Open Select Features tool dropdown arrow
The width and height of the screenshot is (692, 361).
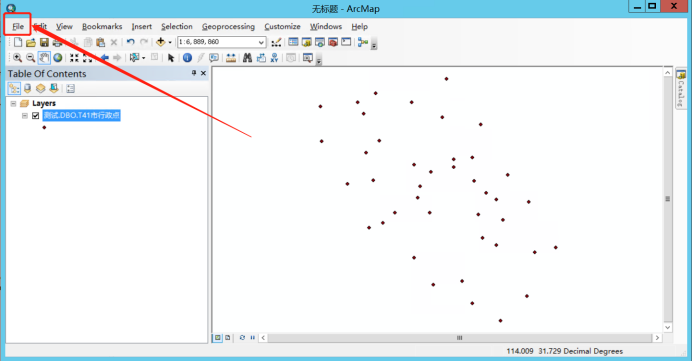click(143, 58)
